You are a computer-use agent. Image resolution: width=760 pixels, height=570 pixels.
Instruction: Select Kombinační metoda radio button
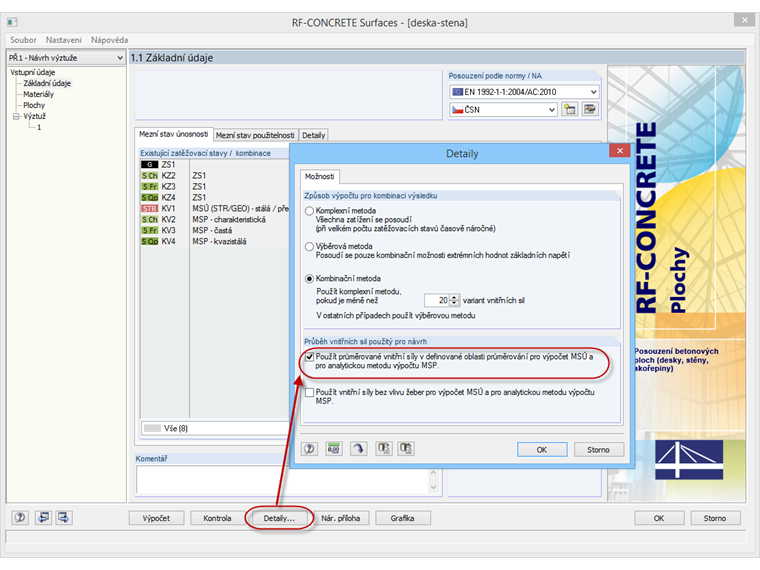click(x=309, y=279)
